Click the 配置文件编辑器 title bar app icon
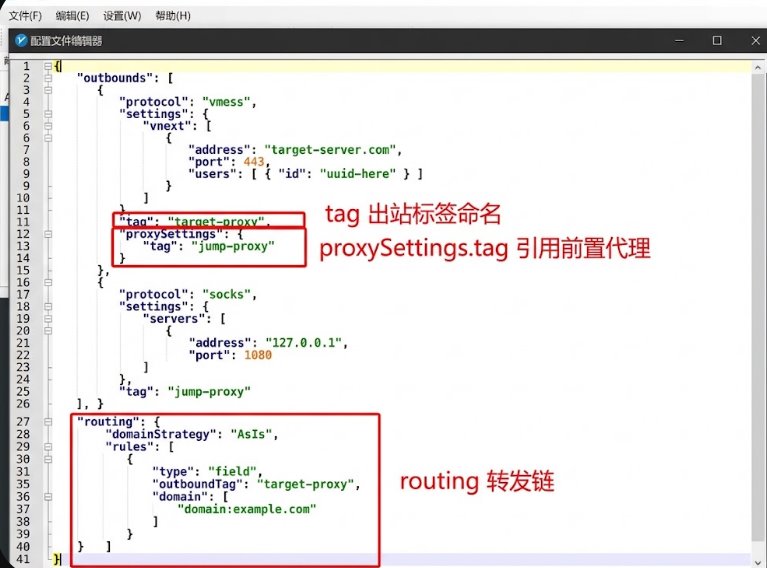This screenshot has height=568, width=767. tap(21, 41)
